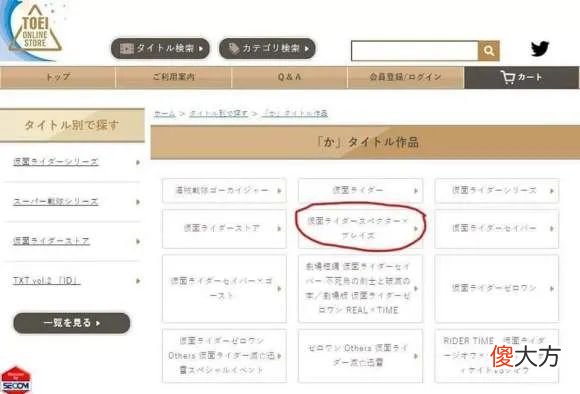Screen dimensions: 580x394
Task: Click the SECOM security badge
Action: (16, 380)
